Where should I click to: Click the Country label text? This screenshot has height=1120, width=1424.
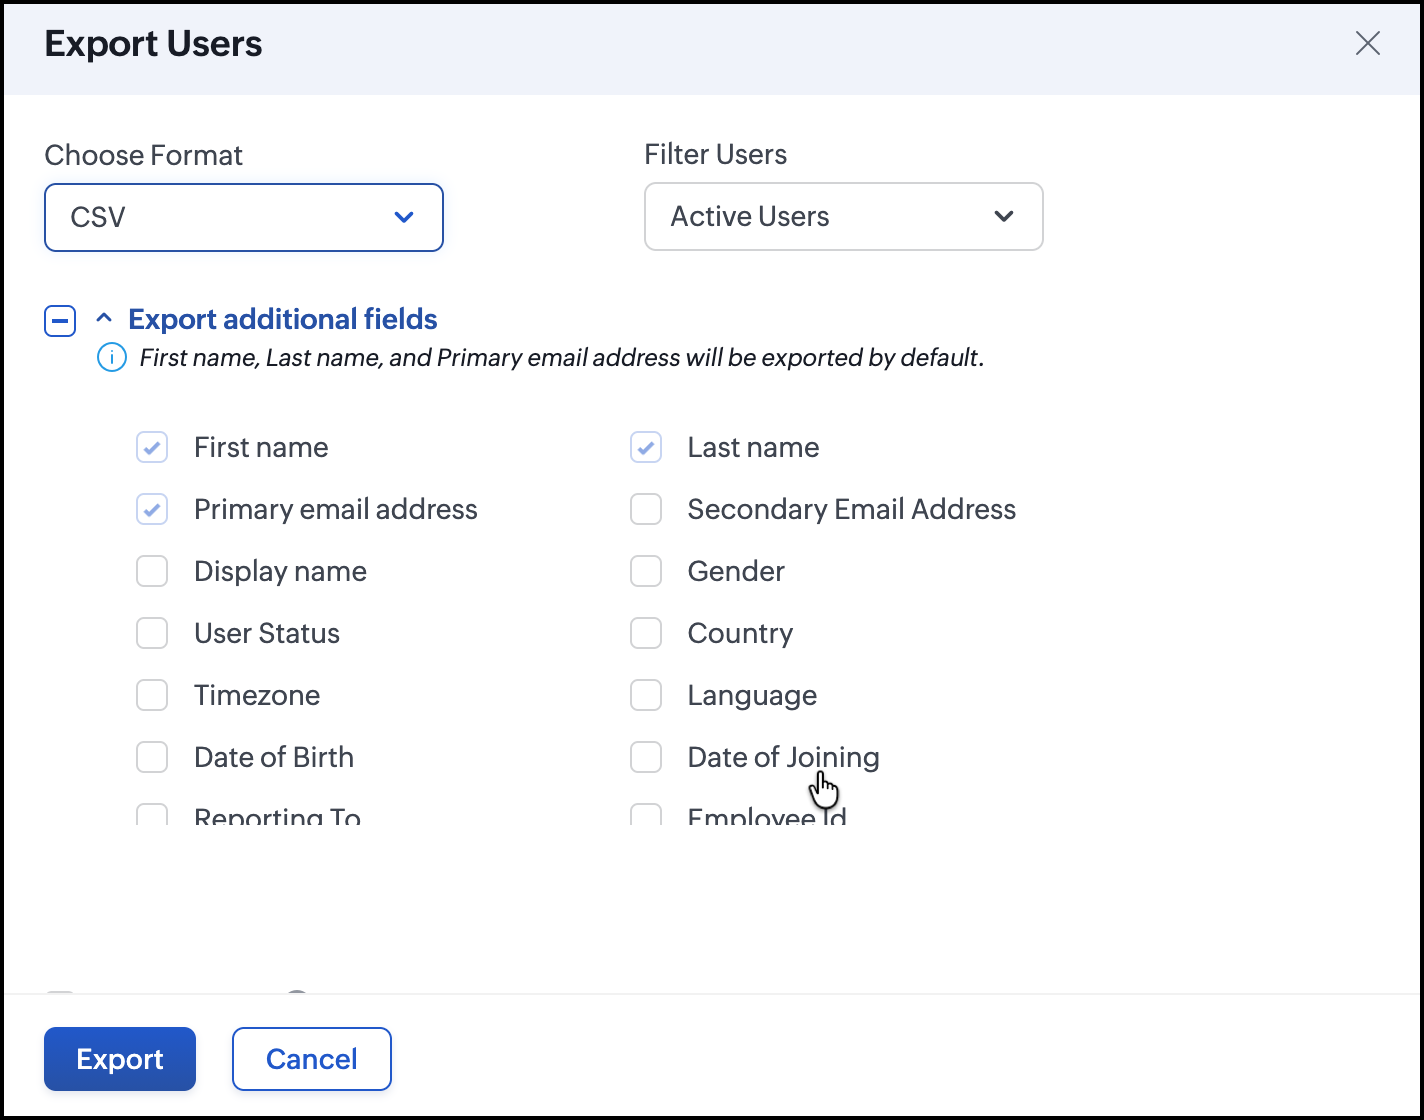[741, 633]
